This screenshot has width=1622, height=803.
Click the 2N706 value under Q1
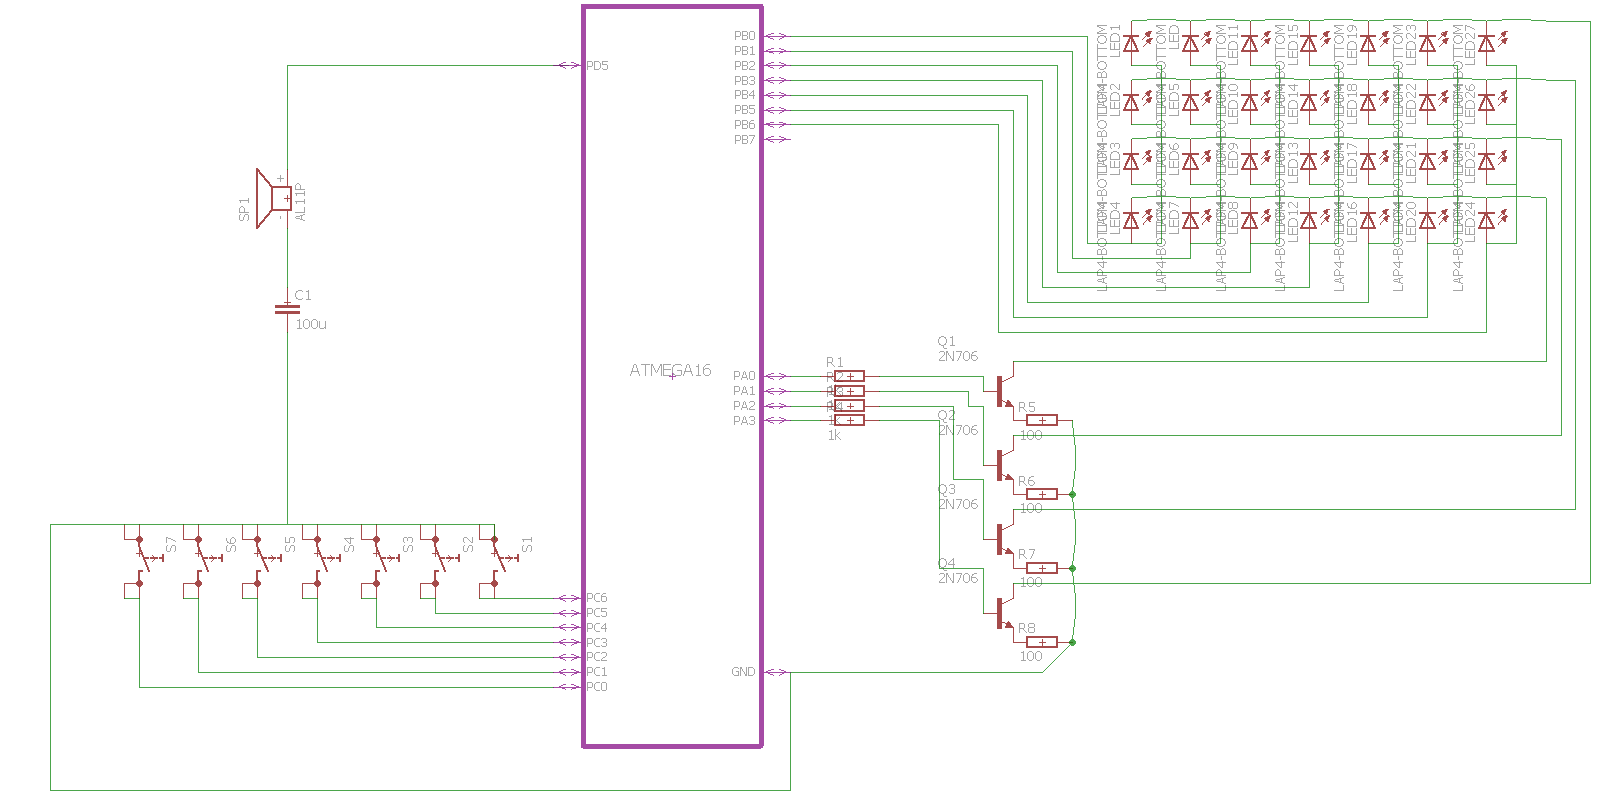tap(958, 356)
